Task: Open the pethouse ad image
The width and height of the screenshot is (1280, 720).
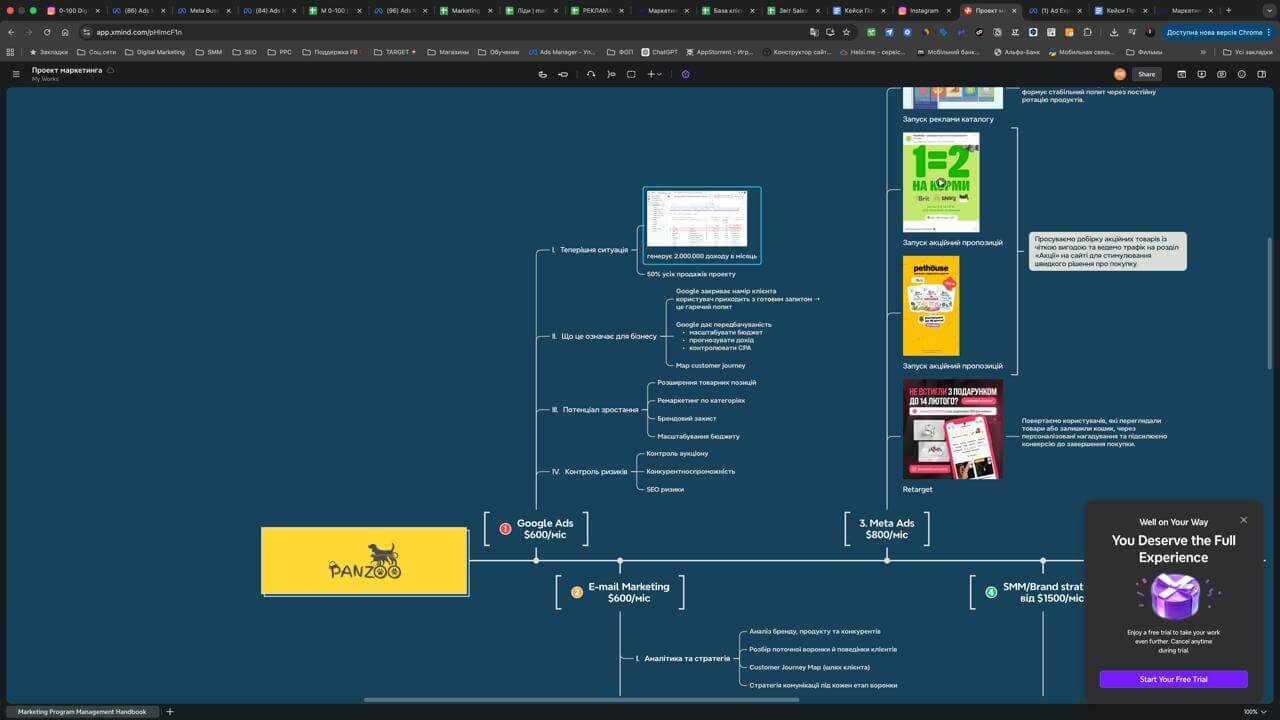Action: click(931, 306)
